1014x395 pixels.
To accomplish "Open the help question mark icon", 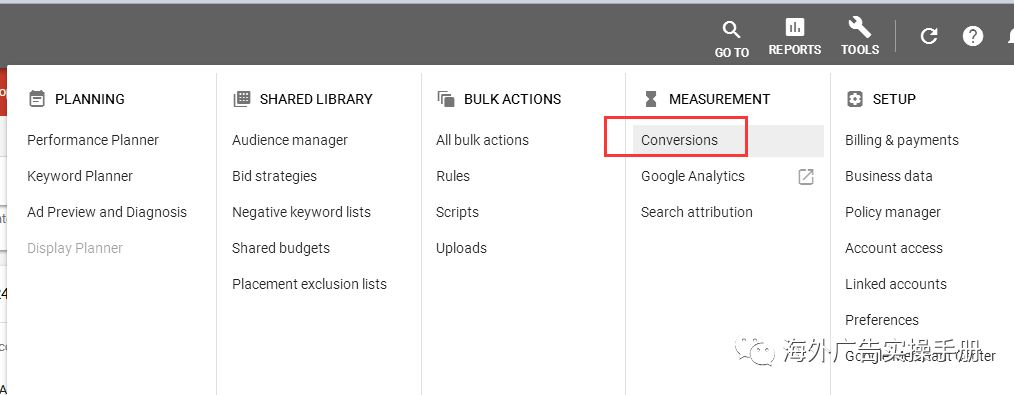I will tap(973, 36).
